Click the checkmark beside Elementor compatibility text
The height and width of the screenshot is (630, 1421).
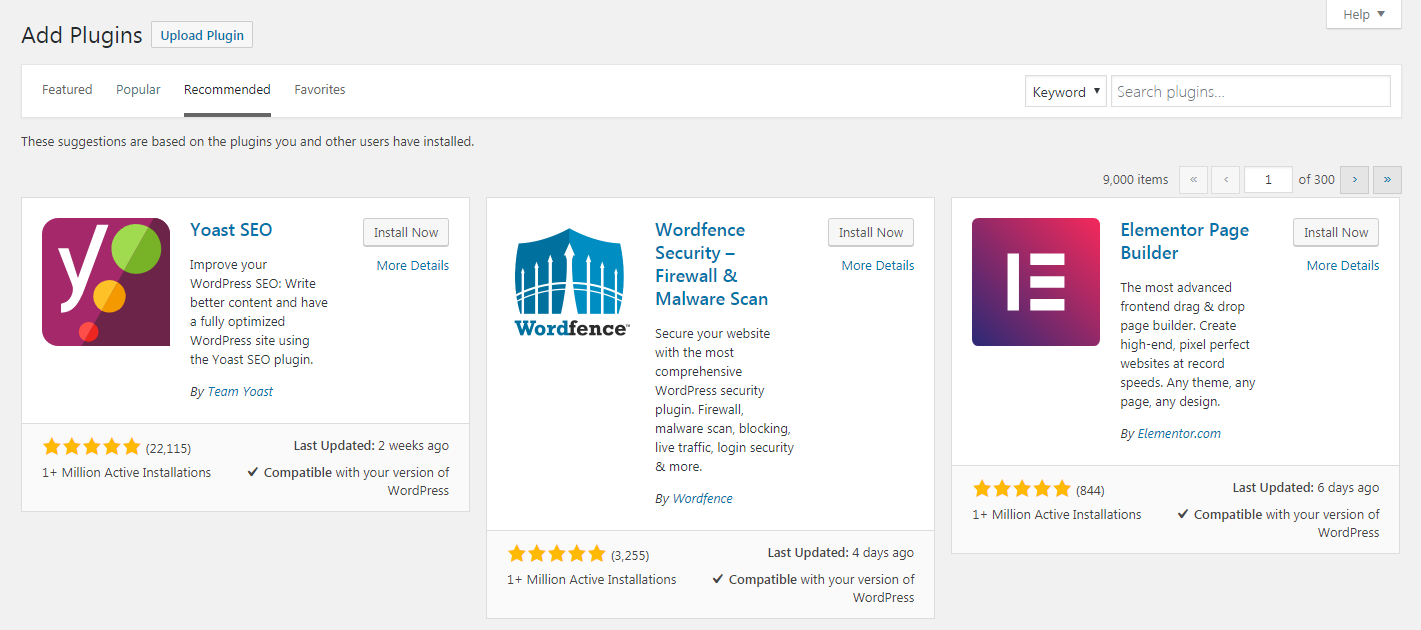point(1183,514)
